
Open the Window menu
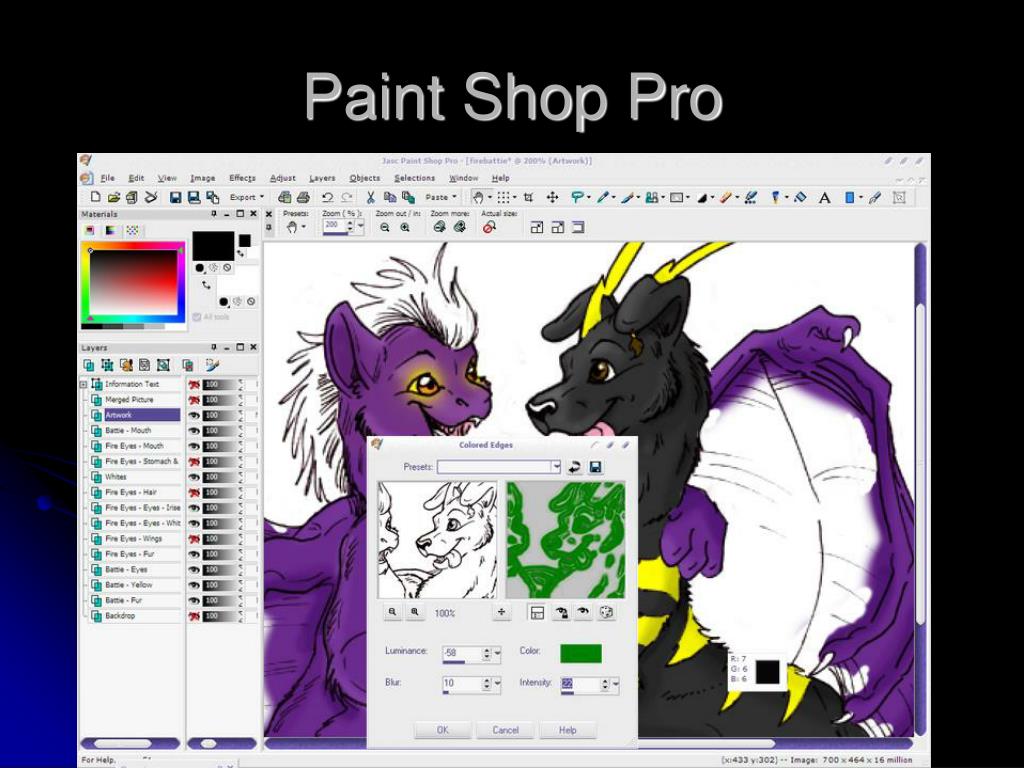pyautogui.click(x=463, y=178)
